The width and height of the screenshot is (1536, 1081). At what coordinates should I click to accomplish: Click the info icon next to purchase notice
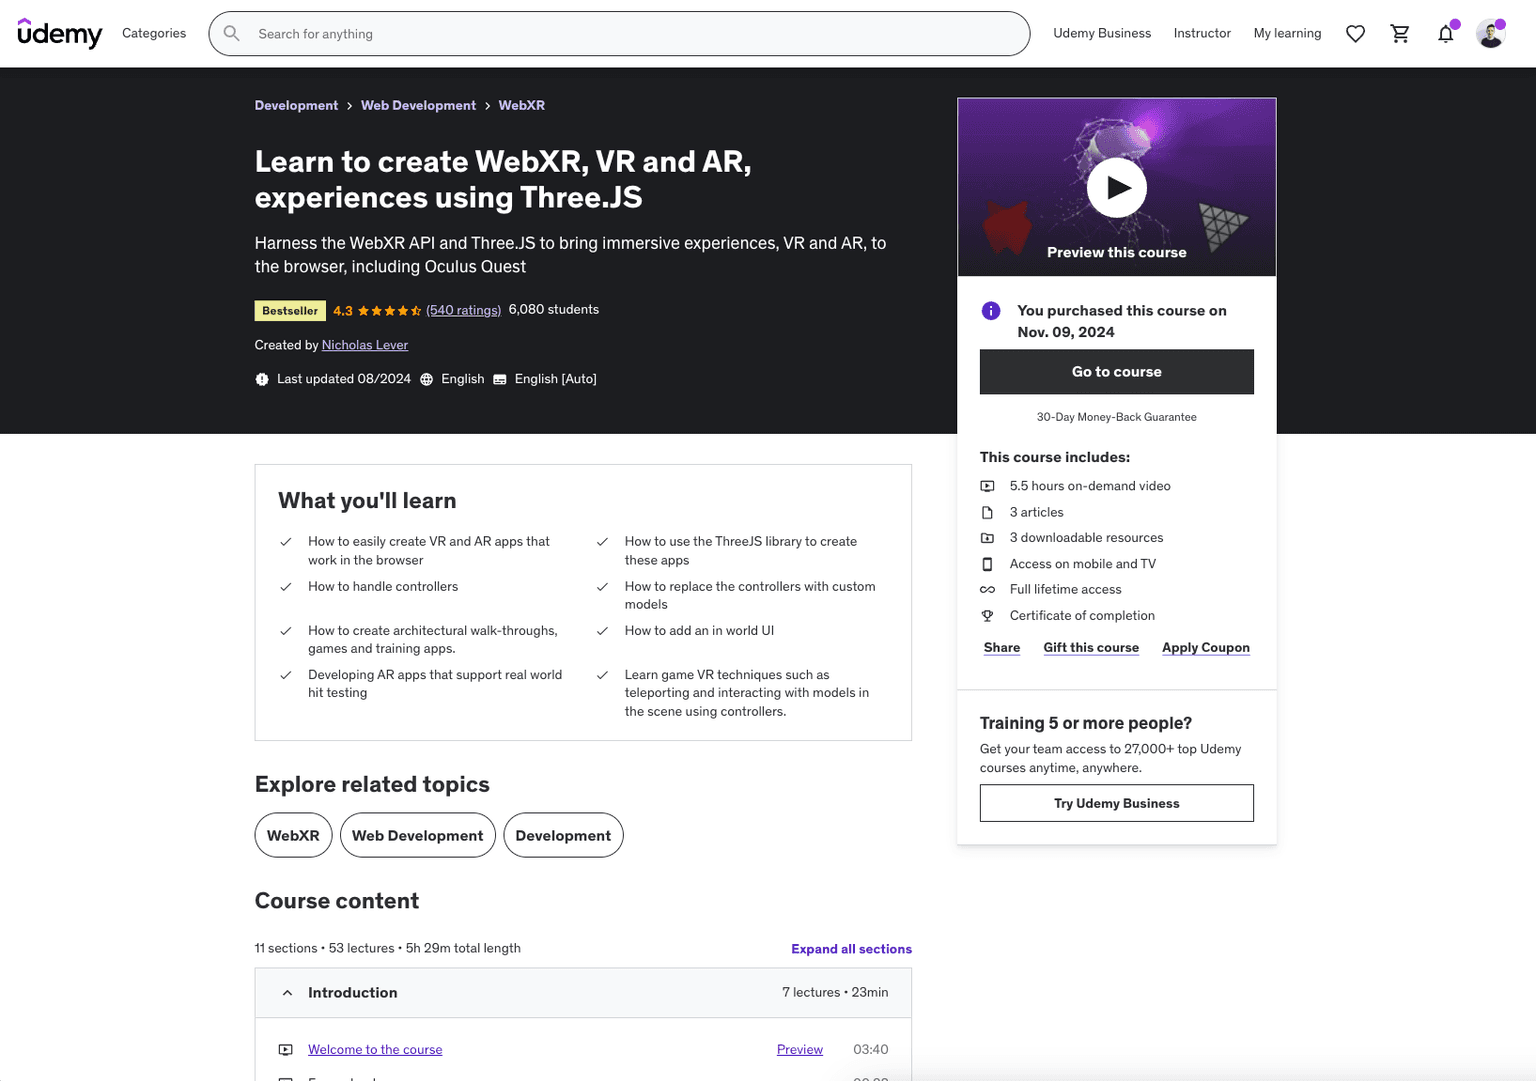point(990,311)
